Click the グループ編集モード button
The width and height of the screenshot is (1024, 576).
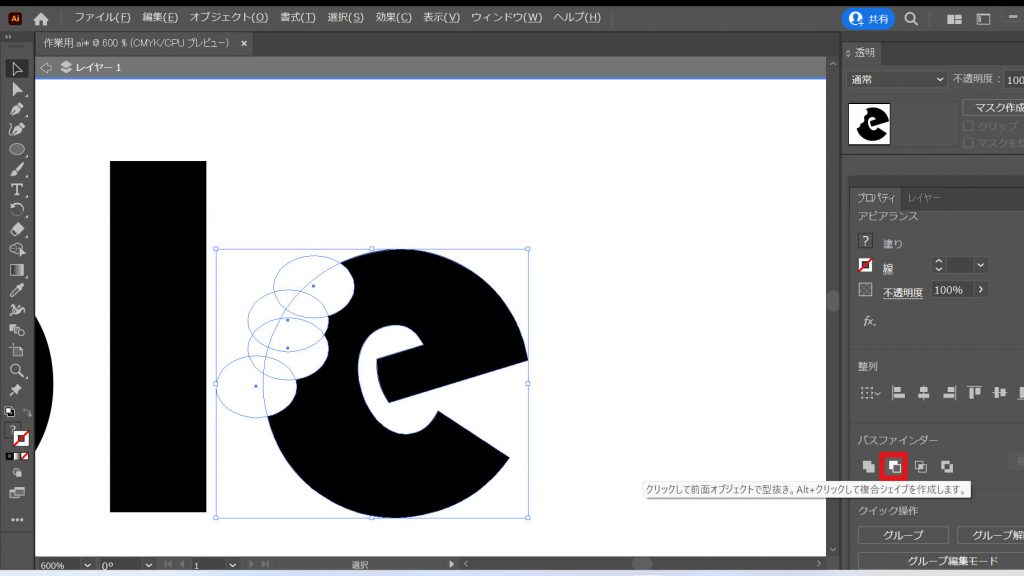click(x=941, y=561)
